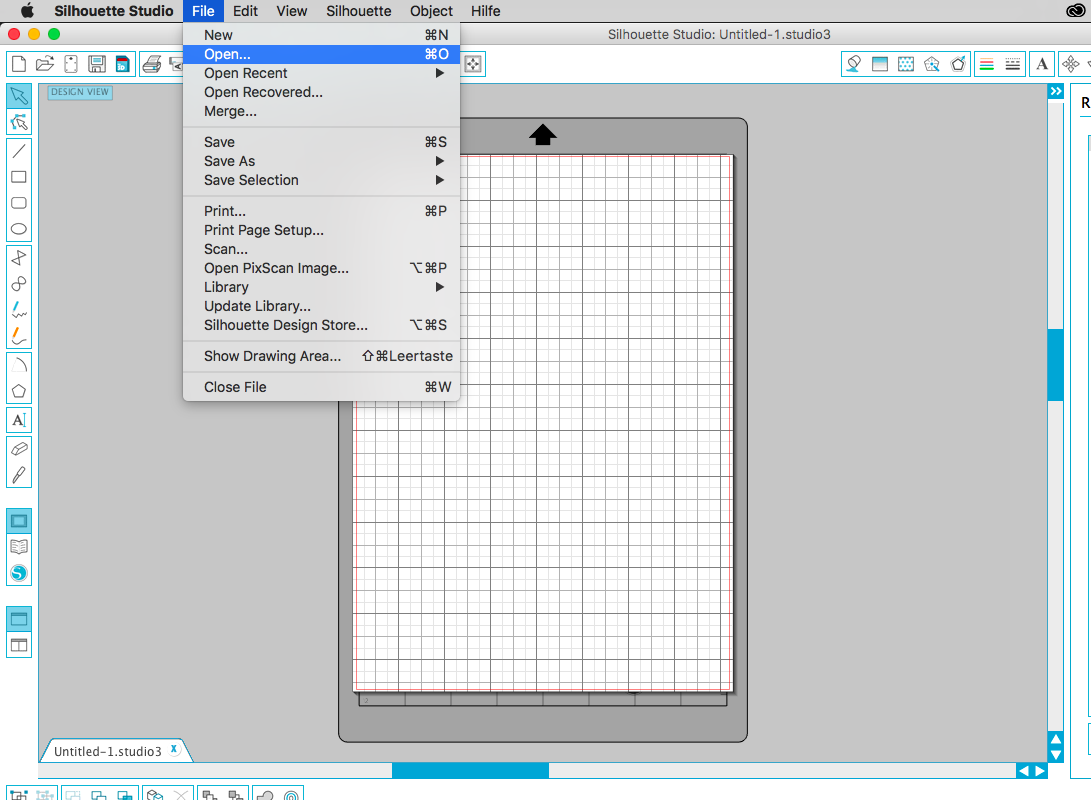
Task: Click the Print toolbar icon
Action: point(152,64)
